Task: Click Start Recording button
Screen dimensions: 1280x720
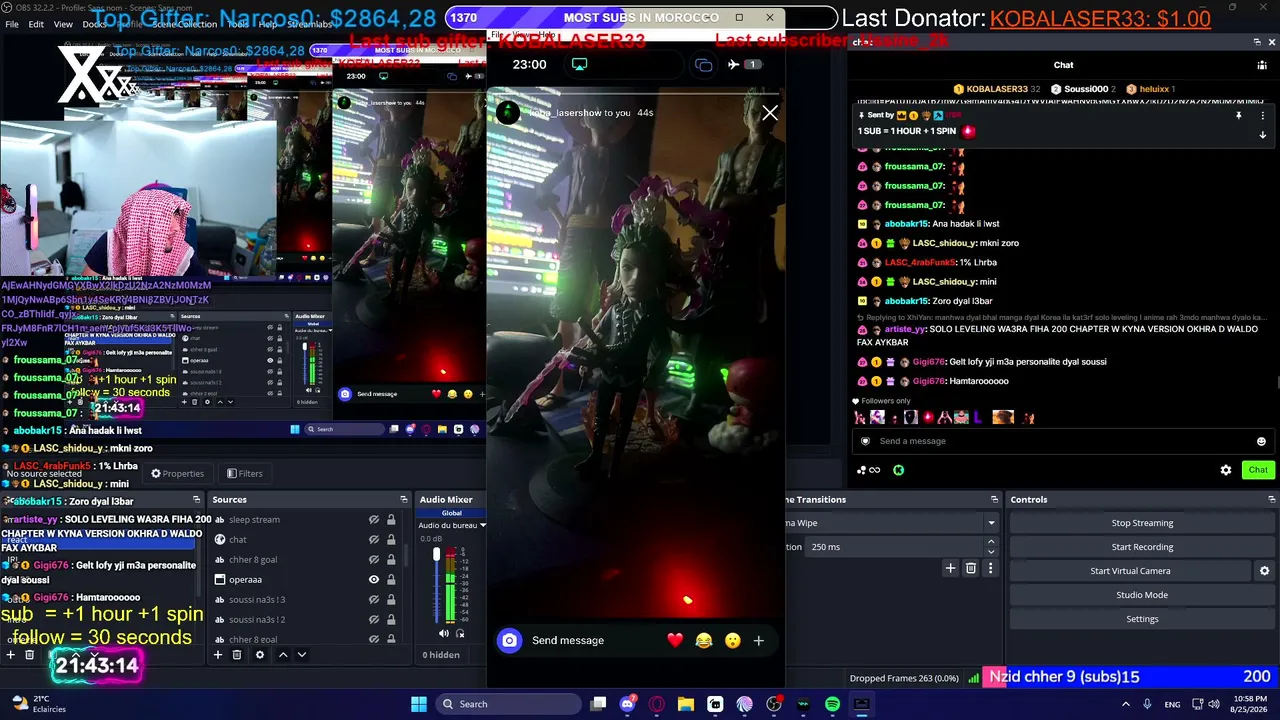Action: [1142, 547]
